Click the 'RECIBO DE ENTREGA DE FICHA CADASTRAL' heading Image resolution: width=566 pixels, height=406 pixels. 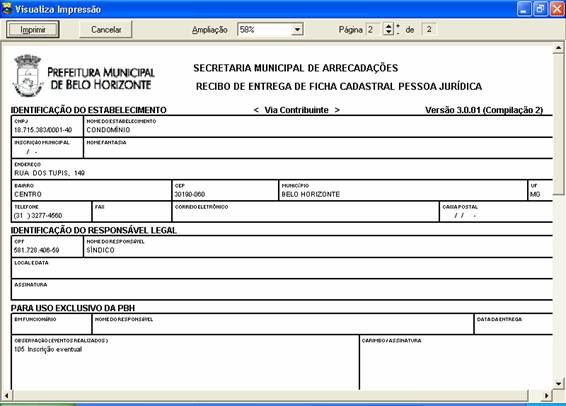point(296,87)
